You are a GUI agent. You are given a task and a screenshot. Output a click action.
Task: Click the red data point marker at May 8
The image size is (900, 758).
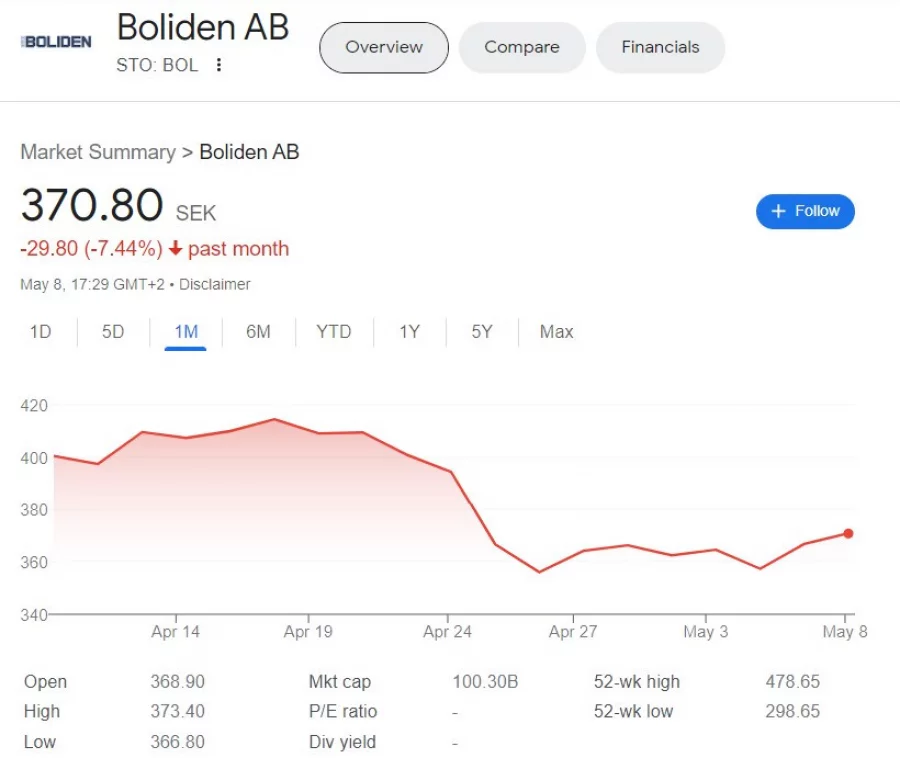[847, 533]
